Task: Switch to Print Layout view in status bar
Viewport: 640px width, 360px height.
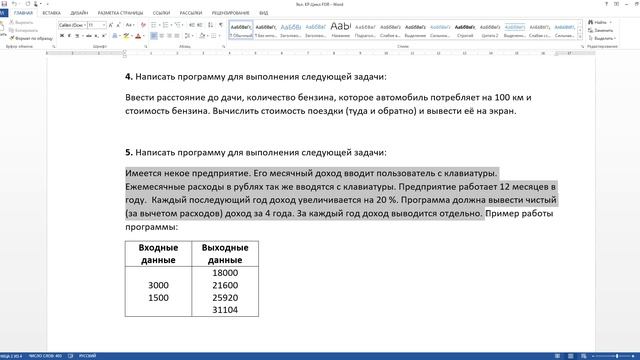Action: coord(571,356)
